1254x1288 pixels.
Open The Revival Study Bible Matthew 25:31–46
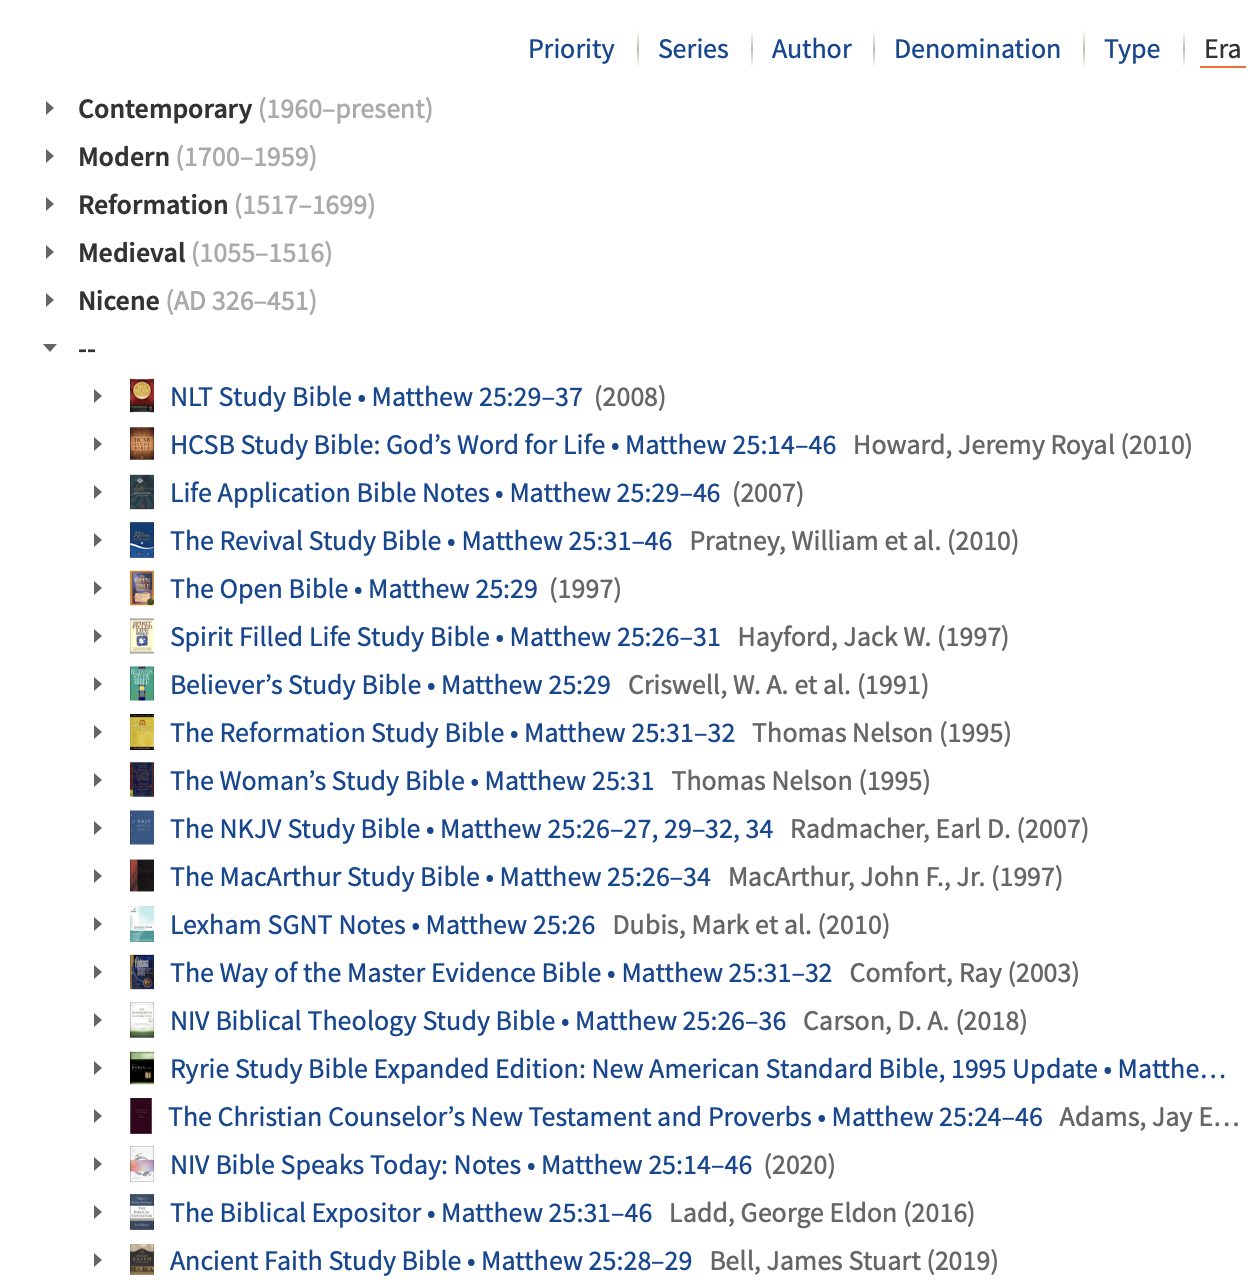(421, 541)
